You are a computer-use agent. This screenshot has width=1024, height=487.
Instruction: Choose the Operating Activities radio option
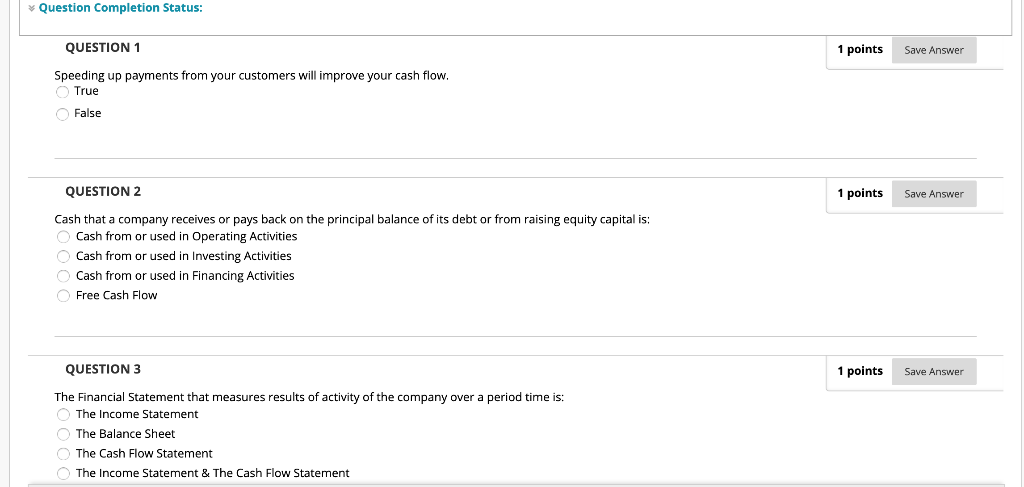tap(63, 237)
